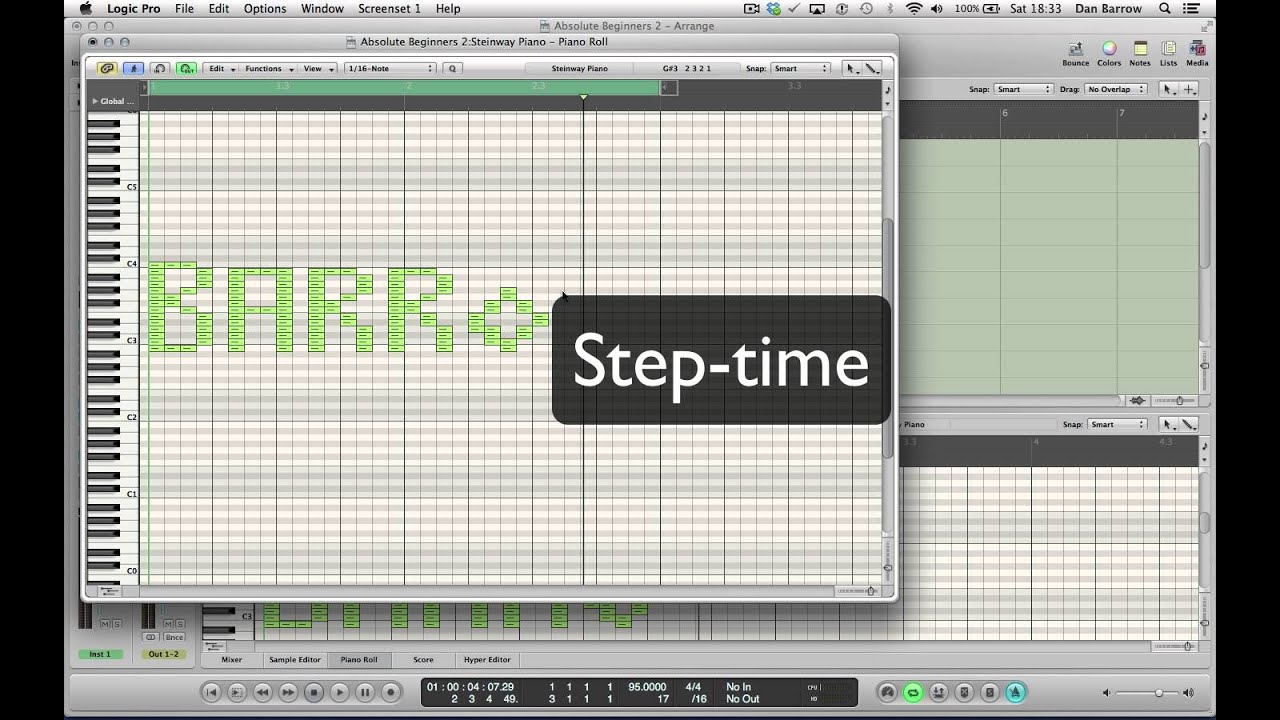1280x720 pixels.
Task: Click the Steinway Piano region name field
Action: pos(579,69)
